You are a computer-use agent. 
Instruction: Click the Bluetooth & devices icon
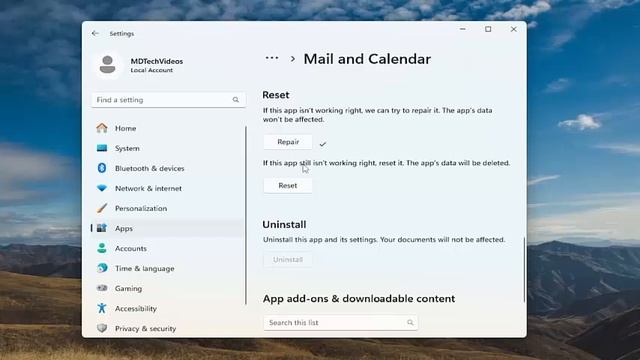coord(102,168)
